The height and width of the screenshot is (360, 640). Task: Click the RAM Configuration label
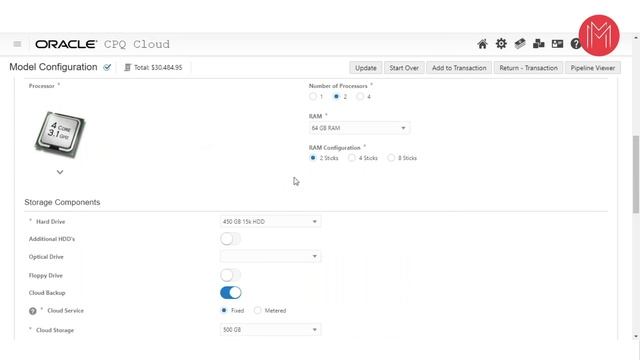coord(335,148)
